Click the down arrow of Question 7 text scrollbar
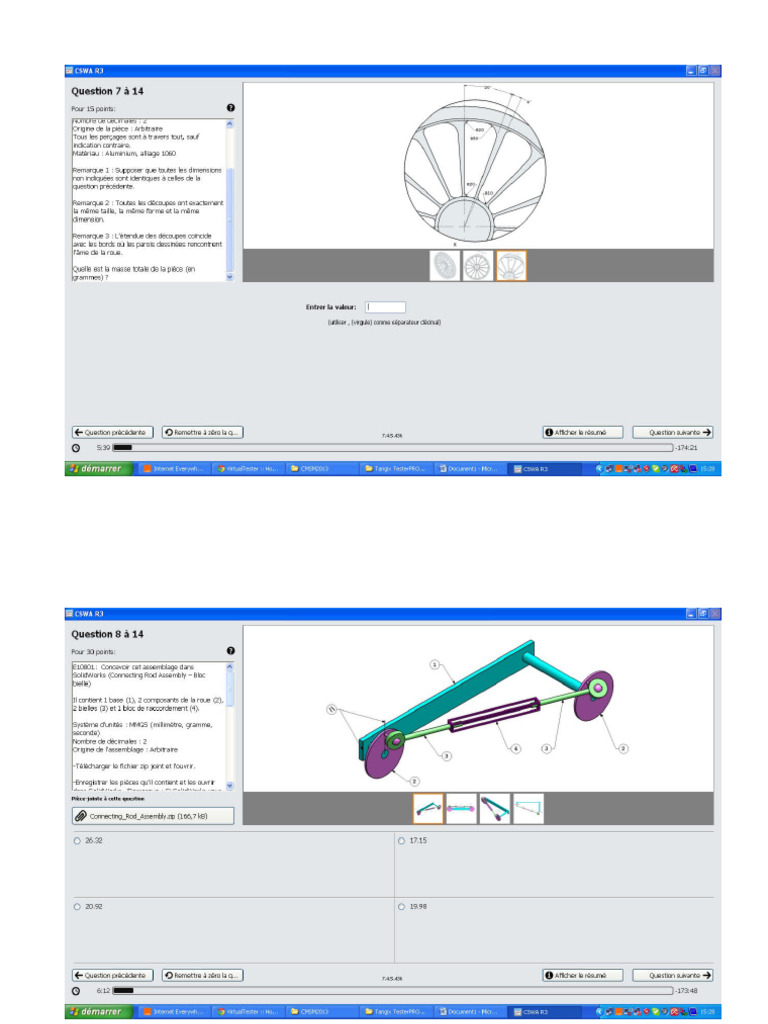Image resolution: width=768 pixels, height=1024 pixels. 229,277
